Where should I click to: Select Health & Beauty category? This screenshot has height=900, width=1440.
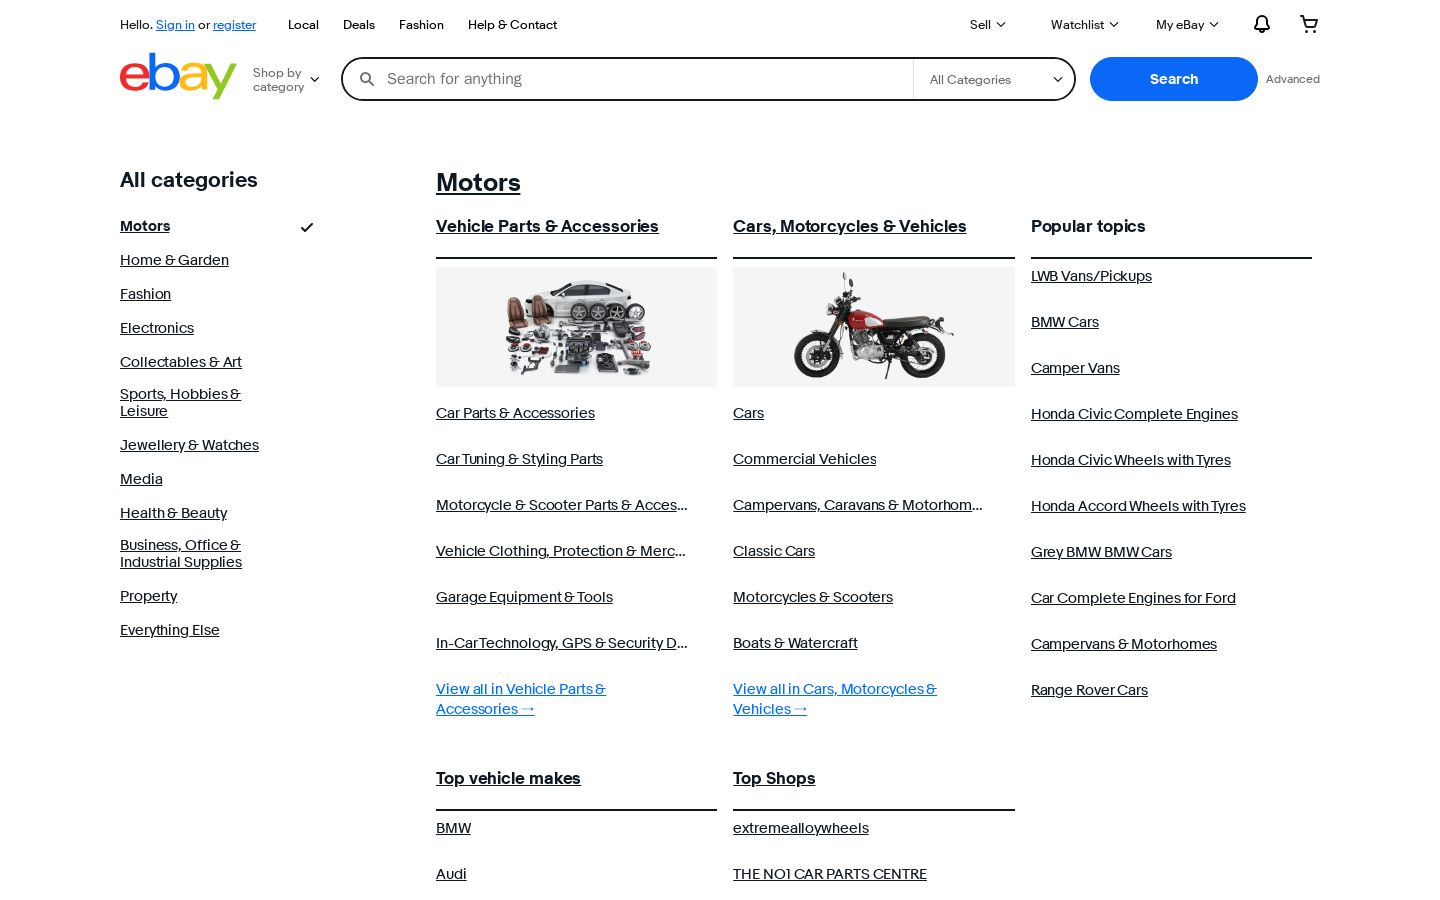pos(173,513)
